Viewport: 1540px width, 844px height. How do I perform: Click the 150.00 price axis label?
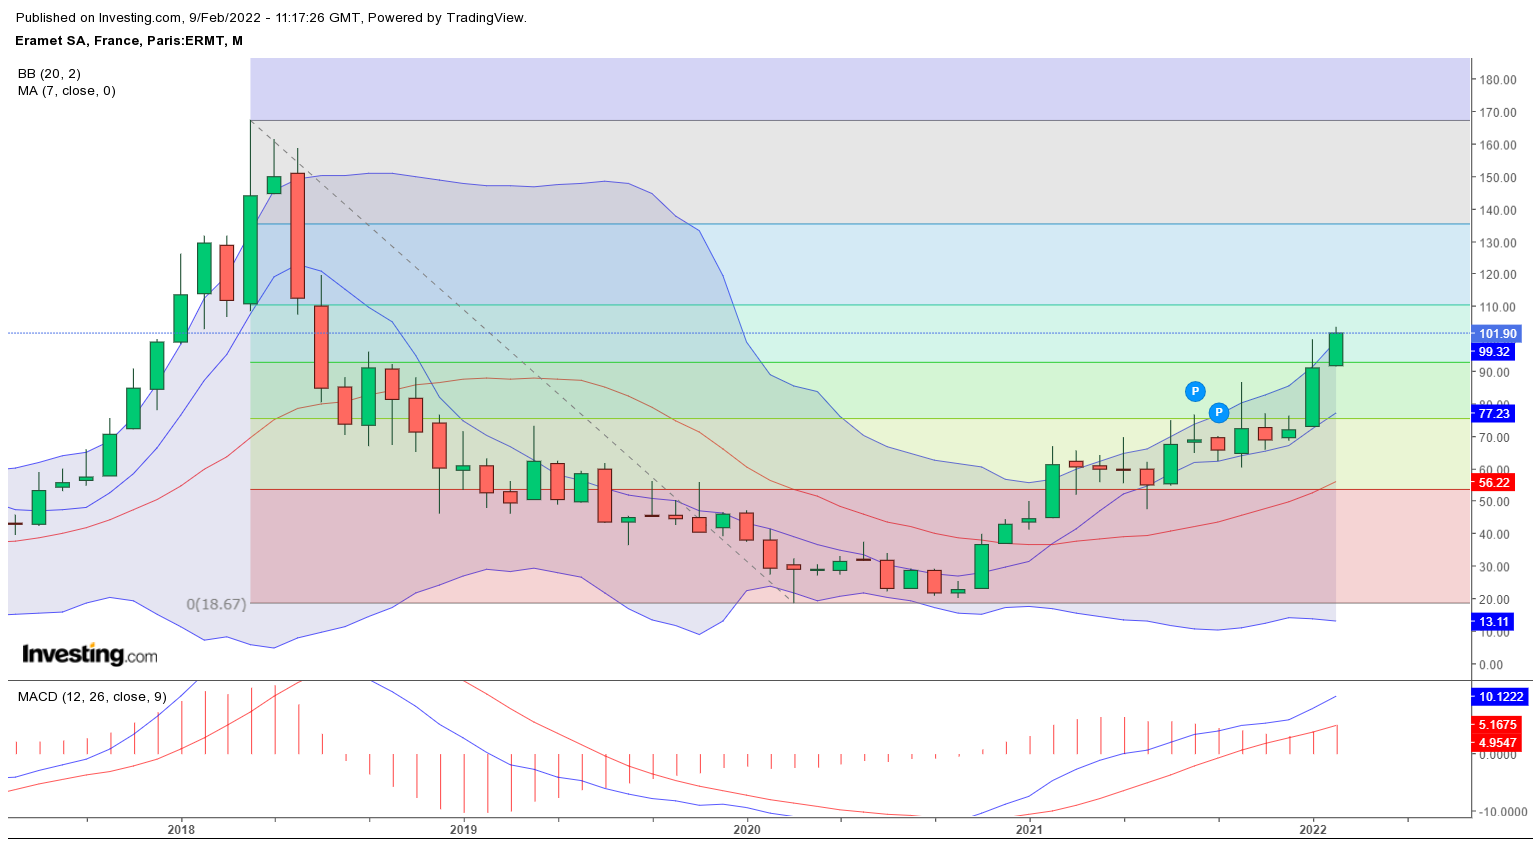pyautogui.click(x=1499, y=178)
